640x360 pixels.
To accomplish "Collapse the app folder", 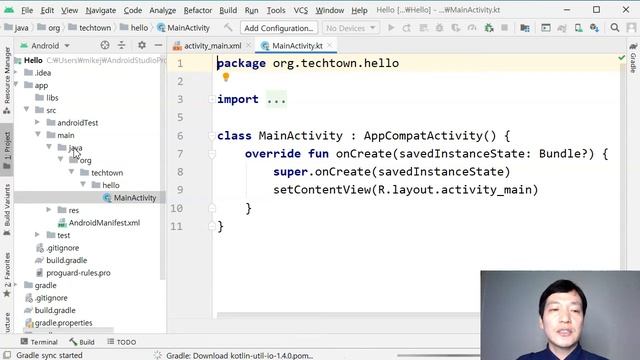I will [x=16, y=84].
